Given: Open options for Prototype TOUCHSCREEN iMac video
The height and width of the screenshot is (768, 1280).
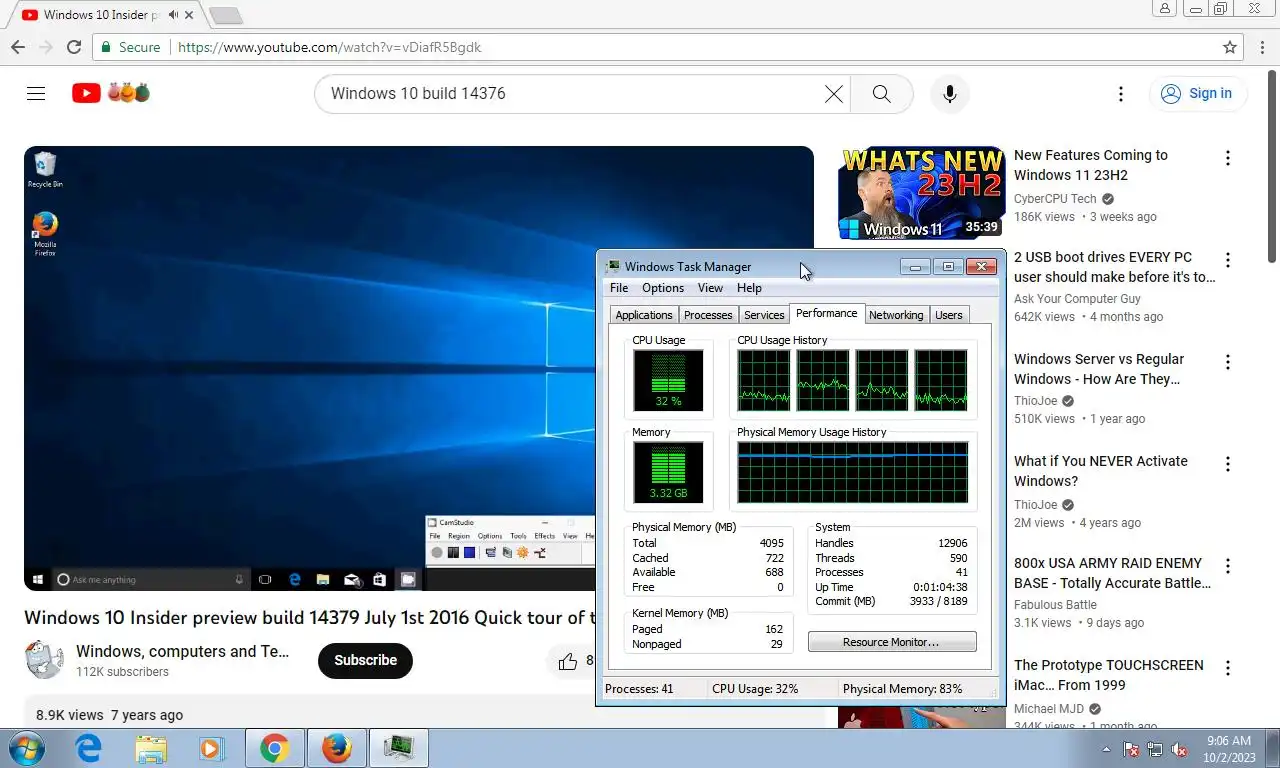Looking at the screenshot, I should tap(1227, 668).
